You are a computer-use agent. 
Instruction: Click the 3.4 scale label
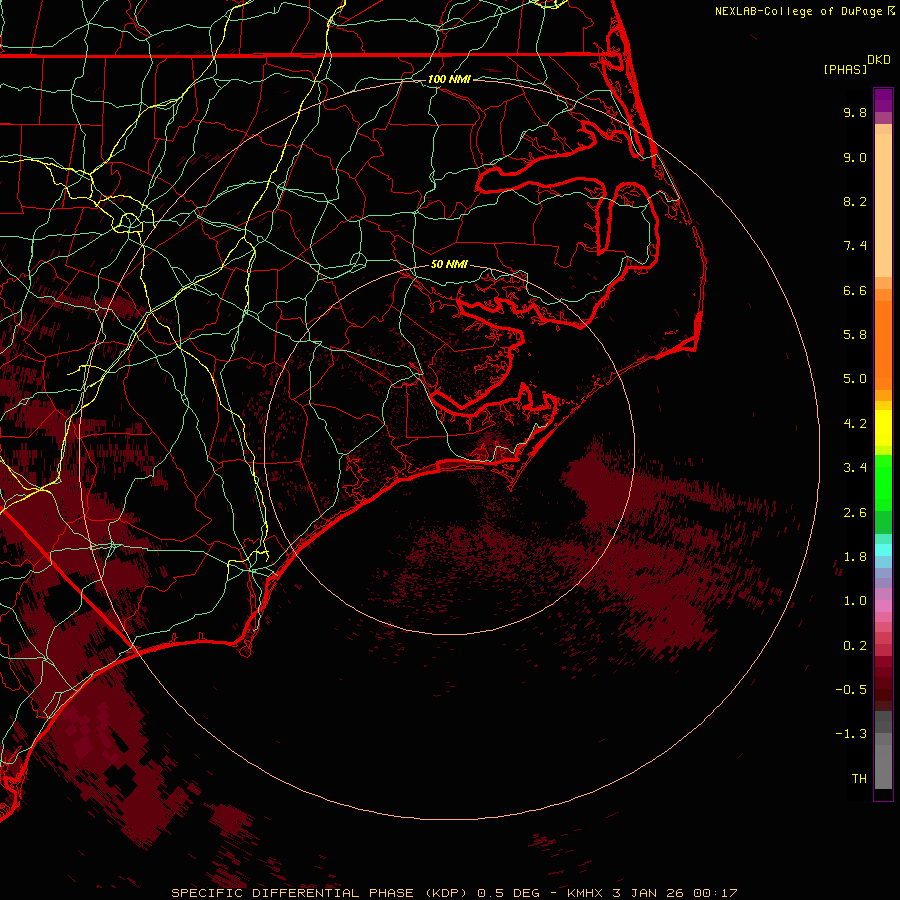click(x=855, y=468)
